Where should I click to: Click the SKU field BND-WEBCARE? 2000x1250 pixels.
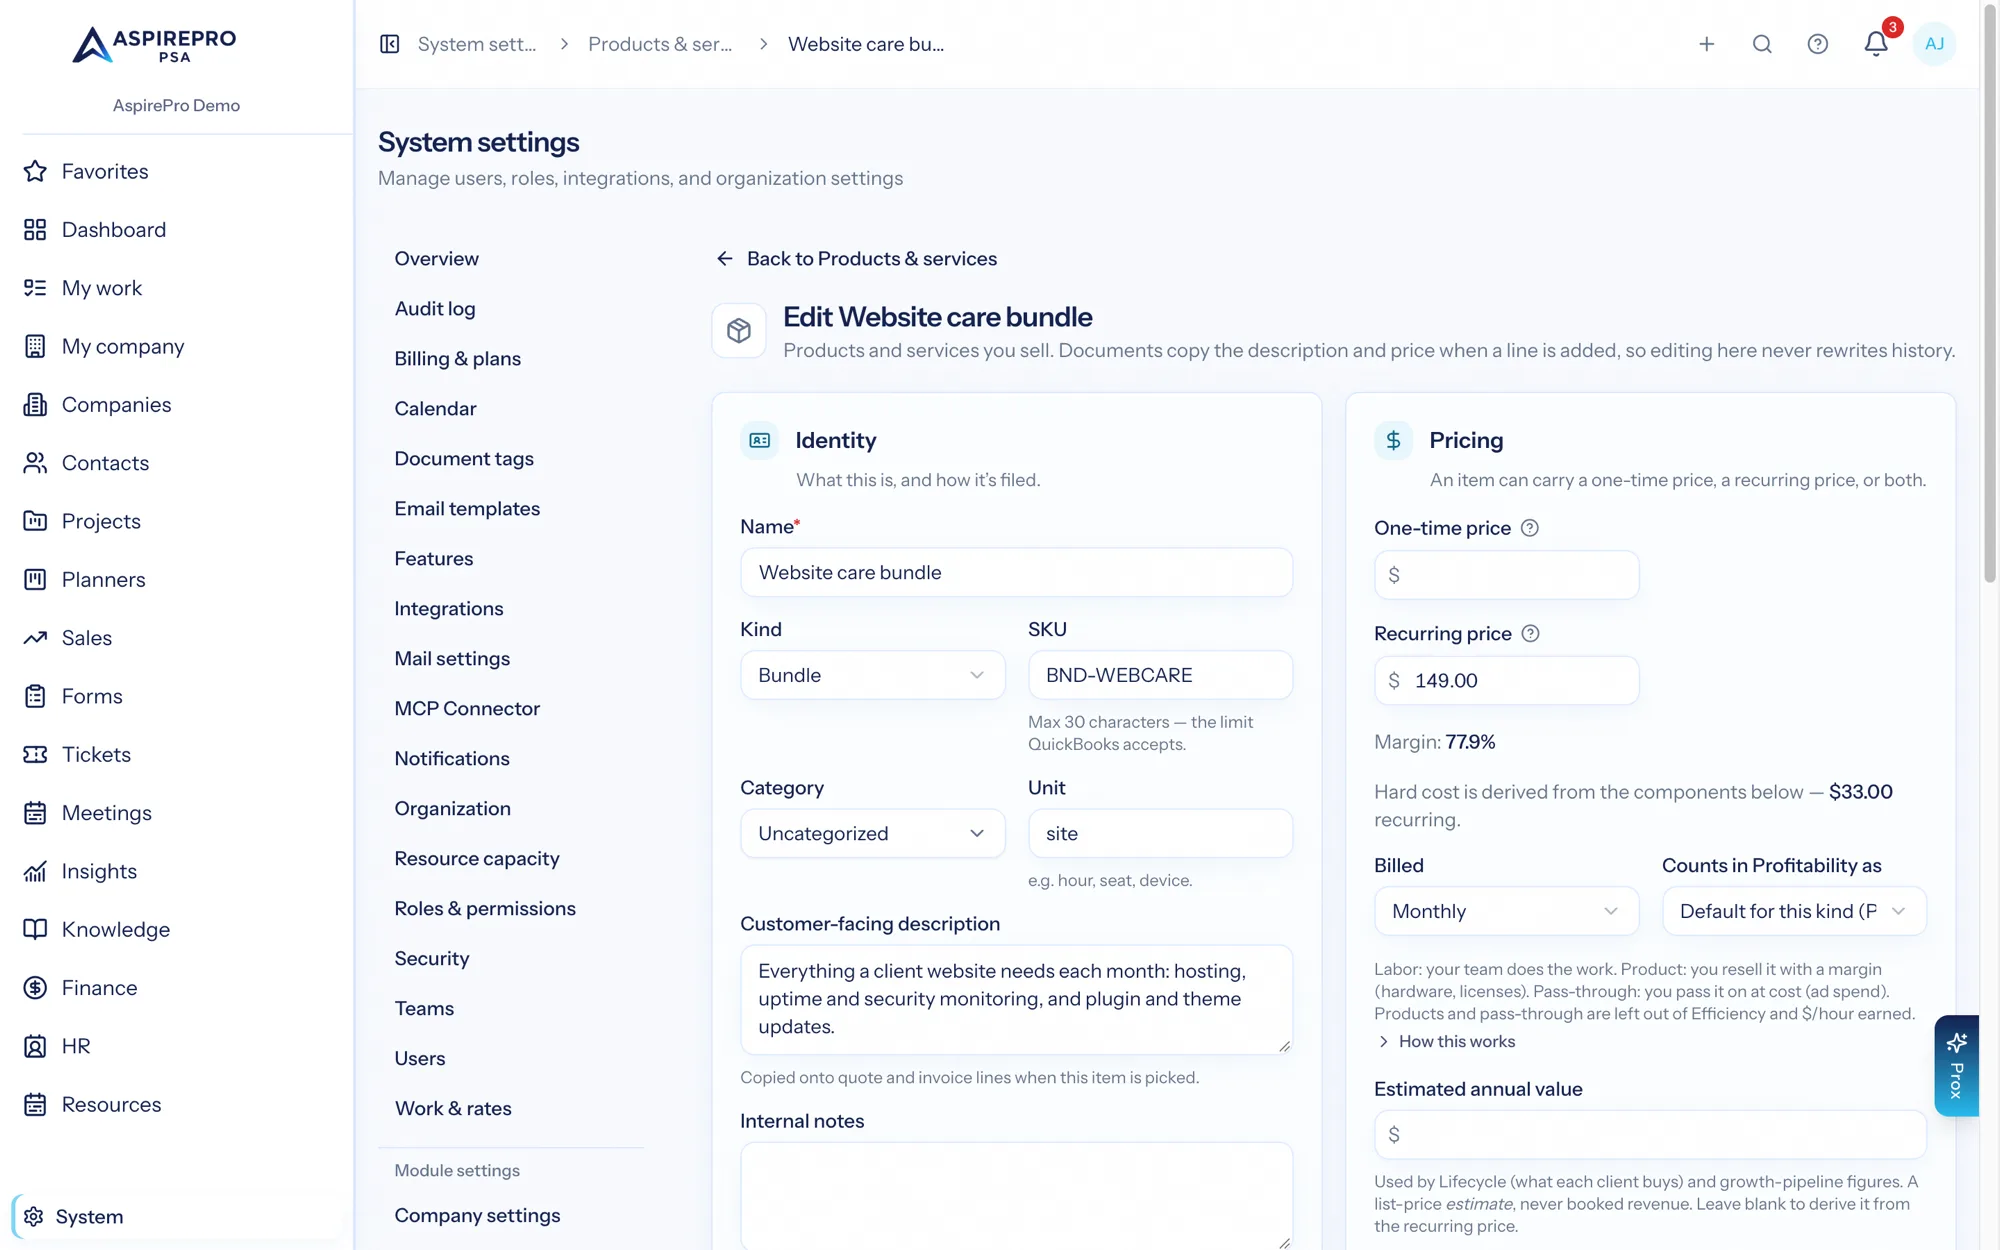[1160, 675]
